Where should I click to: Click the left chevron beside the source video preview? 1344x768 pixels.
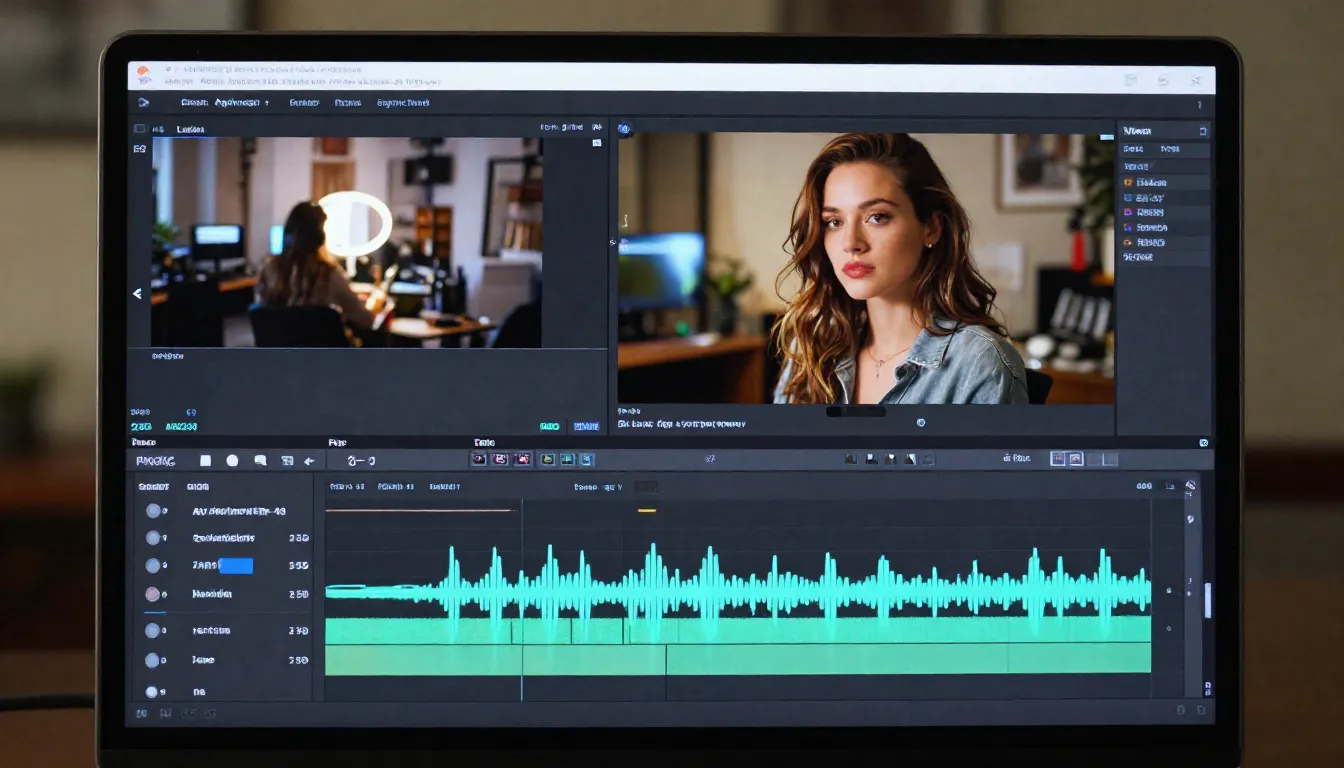(137, 294)
